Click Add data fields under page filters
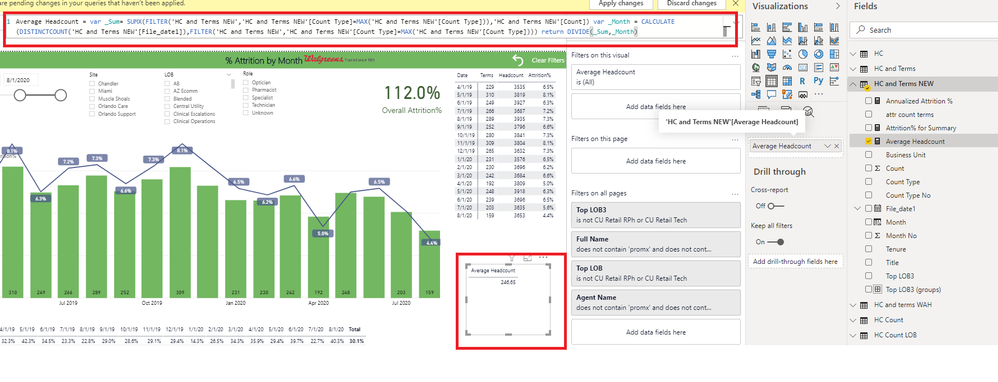The height and width of the screenshot is (382, 998). click(656, 161)
